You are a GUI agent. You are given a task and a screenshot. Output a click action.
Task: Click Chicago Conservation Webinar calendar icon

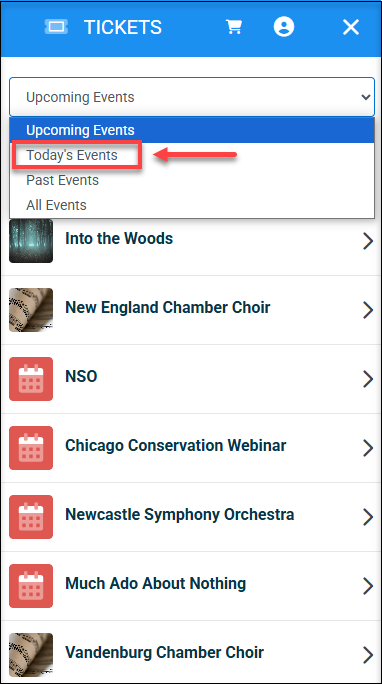click(x=31, y=448)
